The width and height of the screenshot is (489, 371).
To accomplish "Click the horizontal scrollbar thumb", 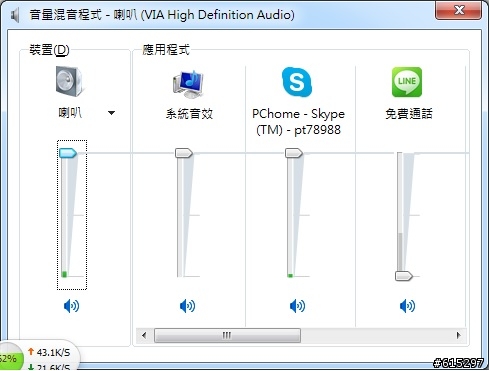I will coord(227,335).
